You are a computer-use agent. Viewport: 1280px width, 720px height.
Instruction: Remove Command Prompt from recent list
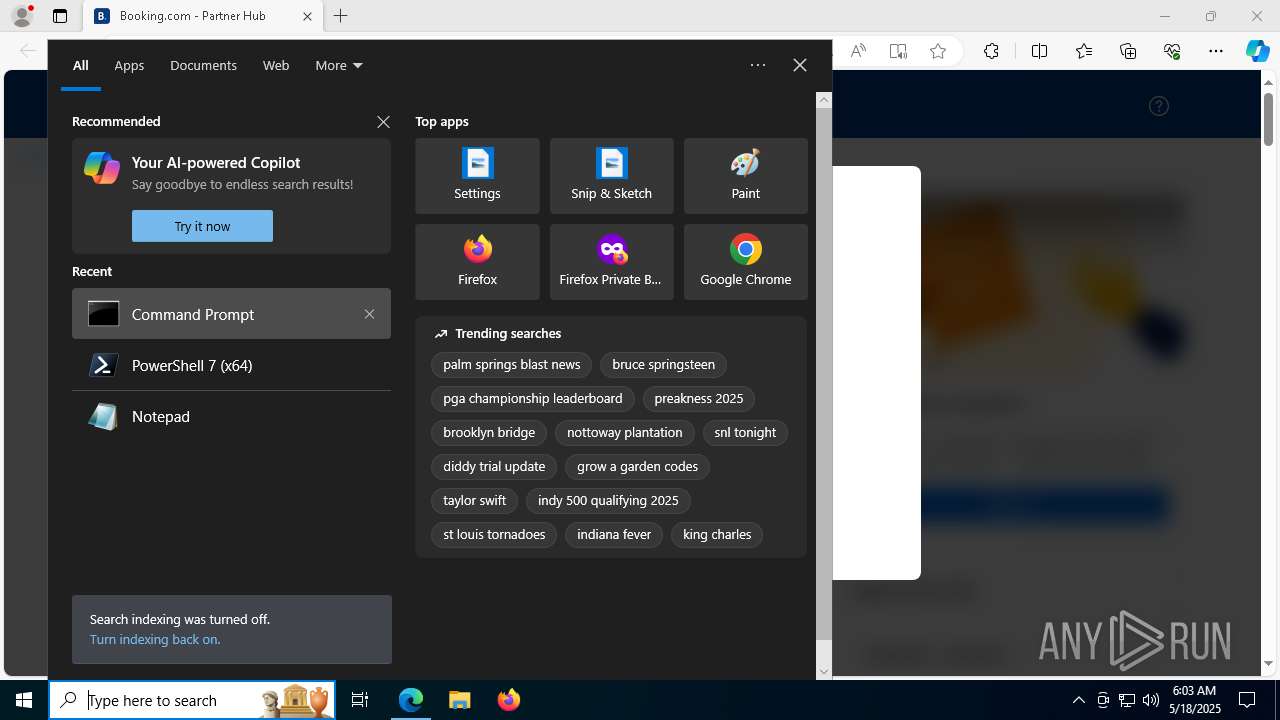[x=369, y=314]
